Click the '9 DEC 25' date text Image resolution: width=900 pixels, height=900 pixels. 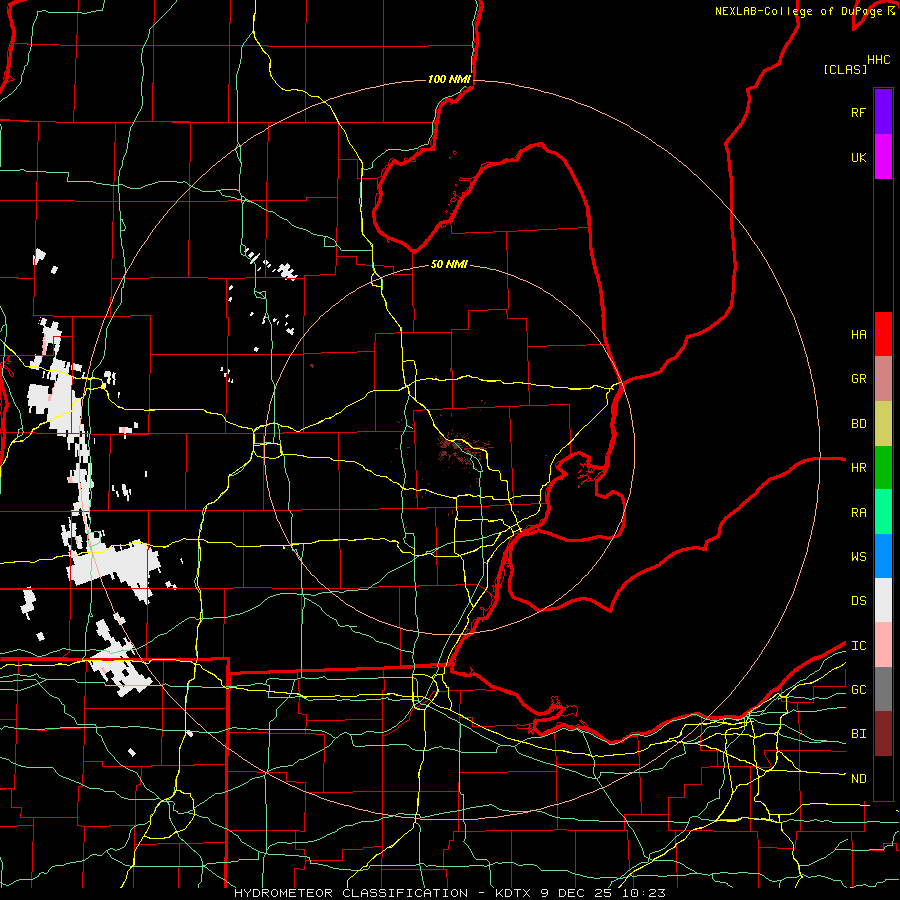[x=576, y=893]
